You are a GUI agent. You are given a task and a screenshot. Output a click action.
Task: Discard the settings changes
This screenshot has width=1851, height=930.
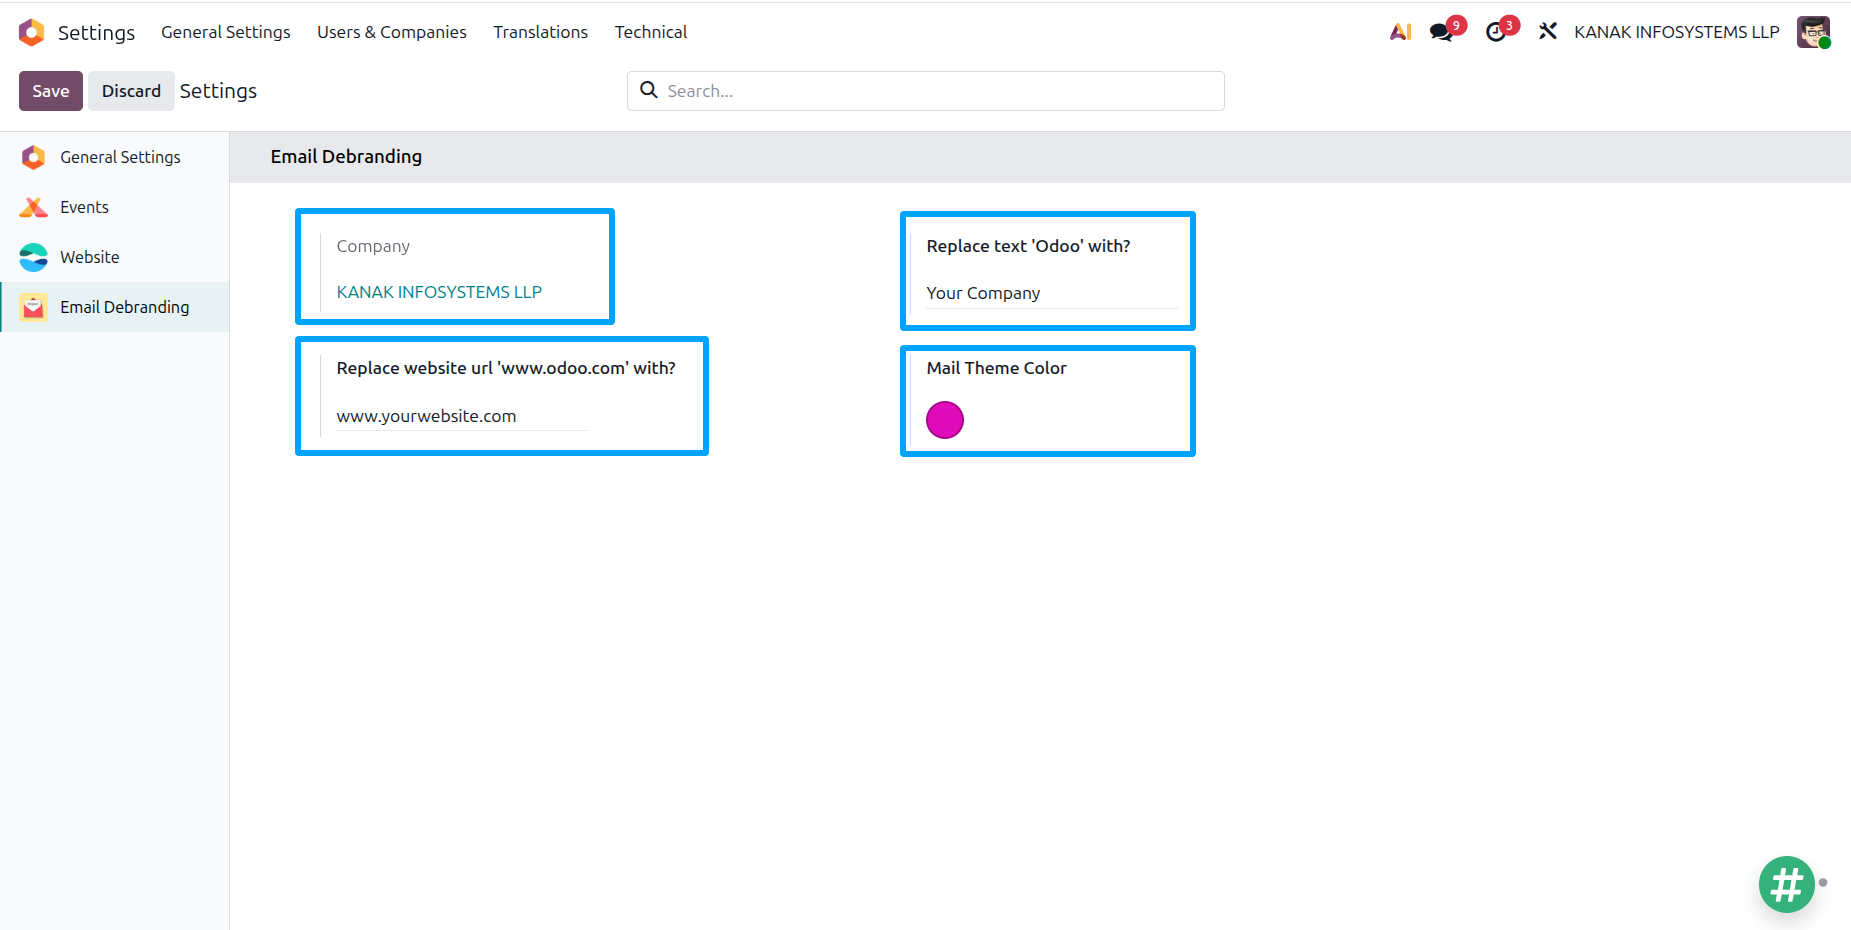[x=131, y=91]
